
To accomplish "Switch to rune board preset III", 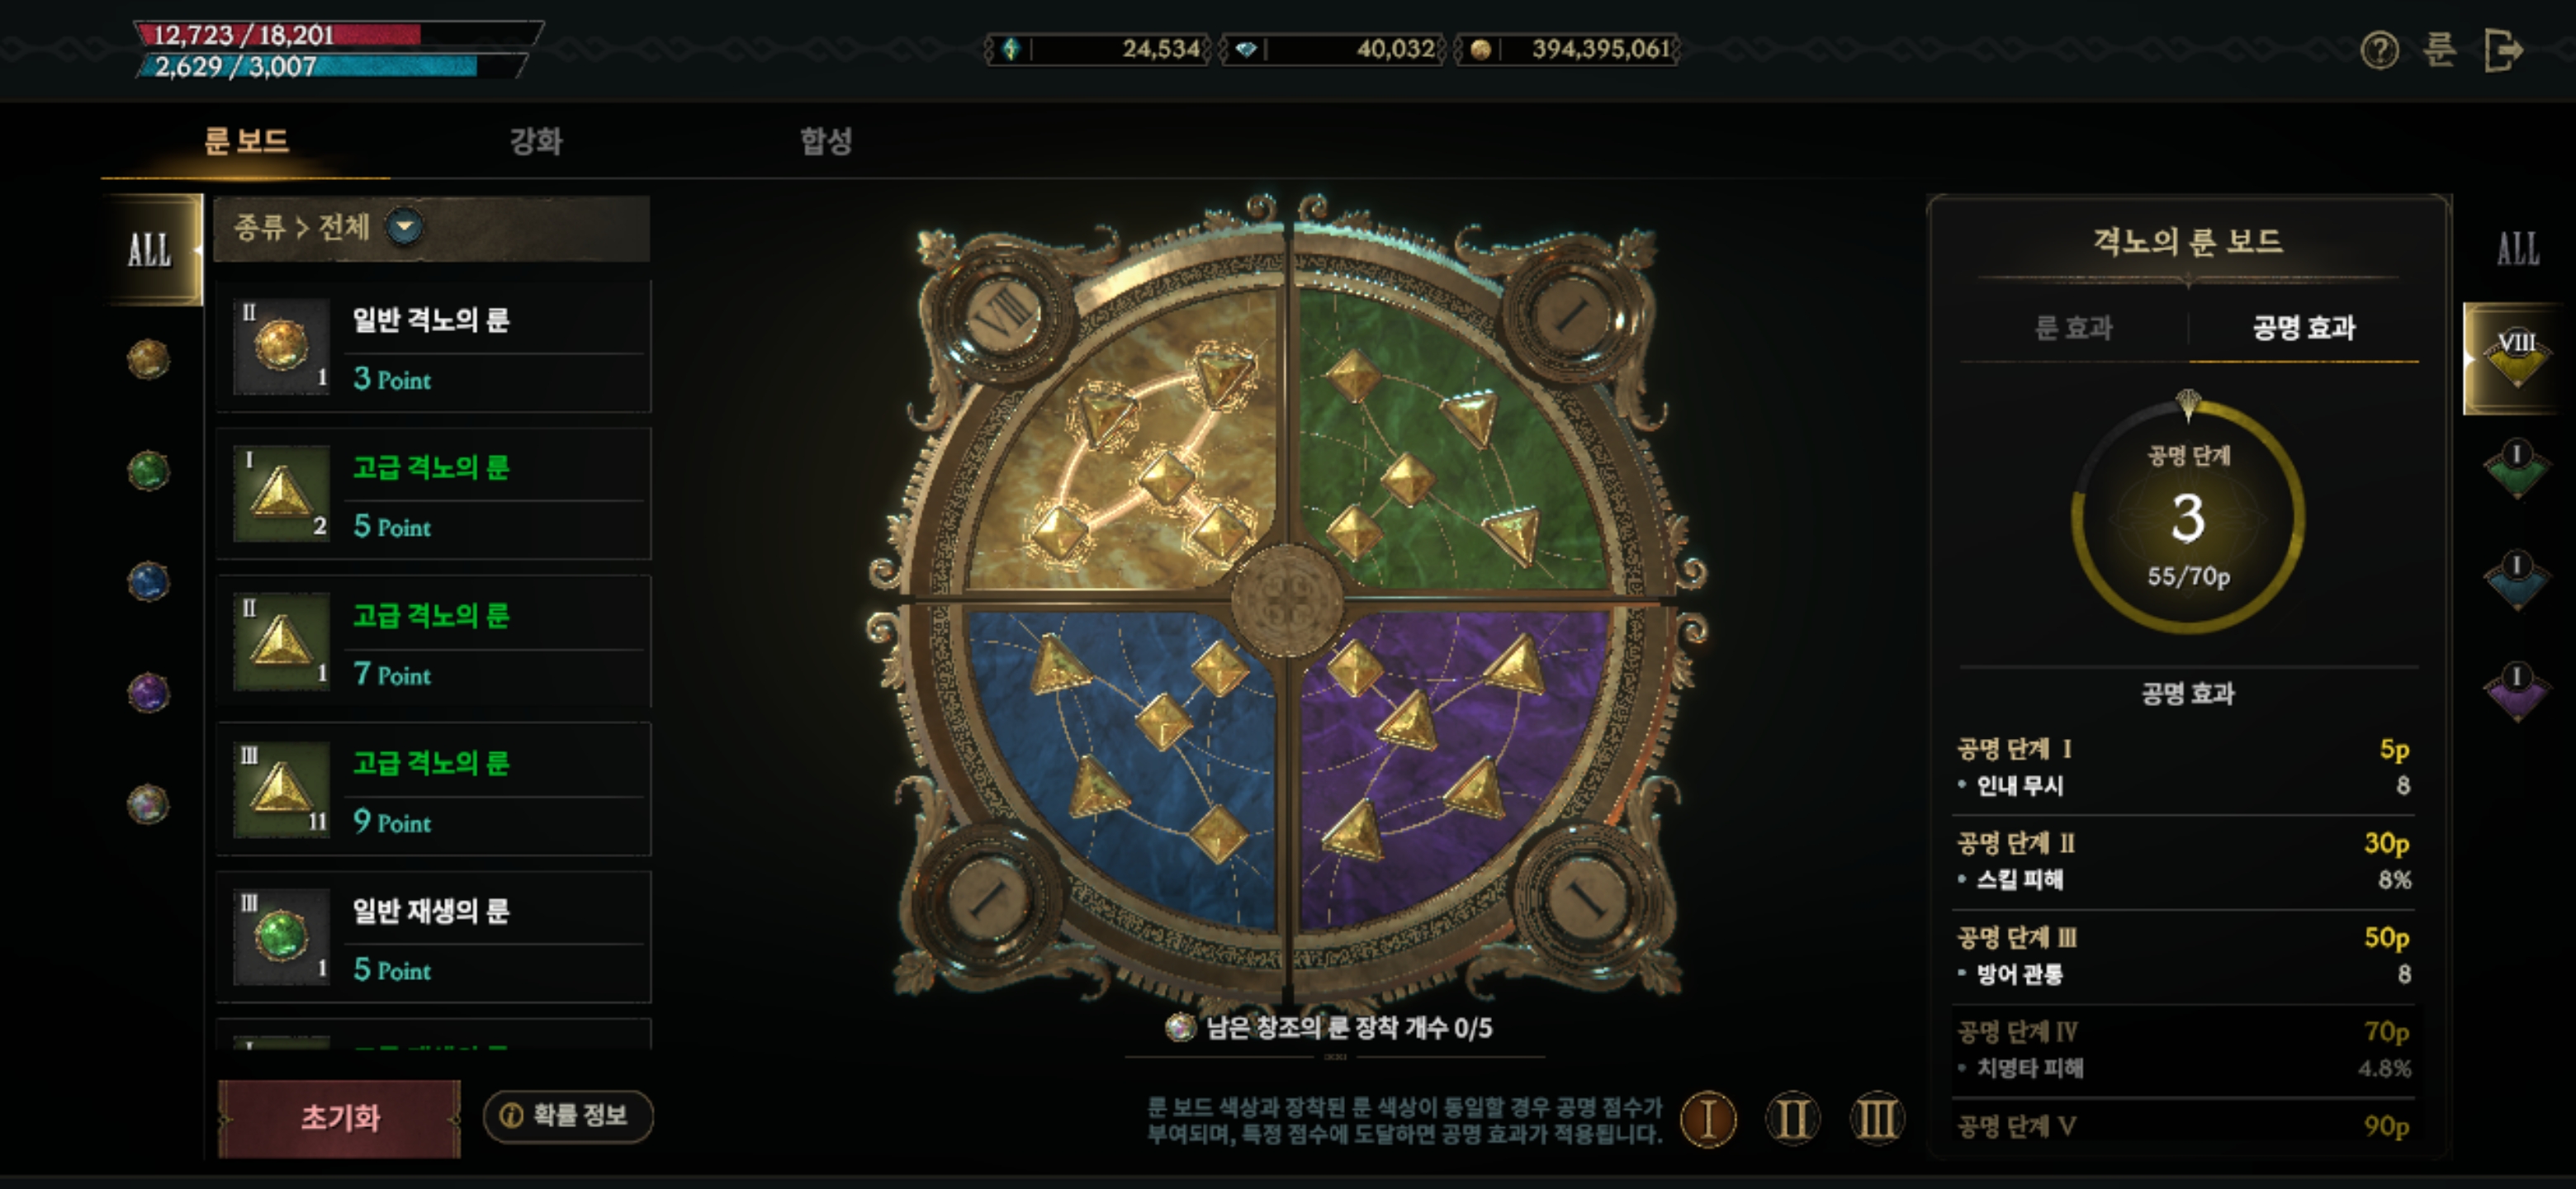I will click(x=1876, y=1119).
